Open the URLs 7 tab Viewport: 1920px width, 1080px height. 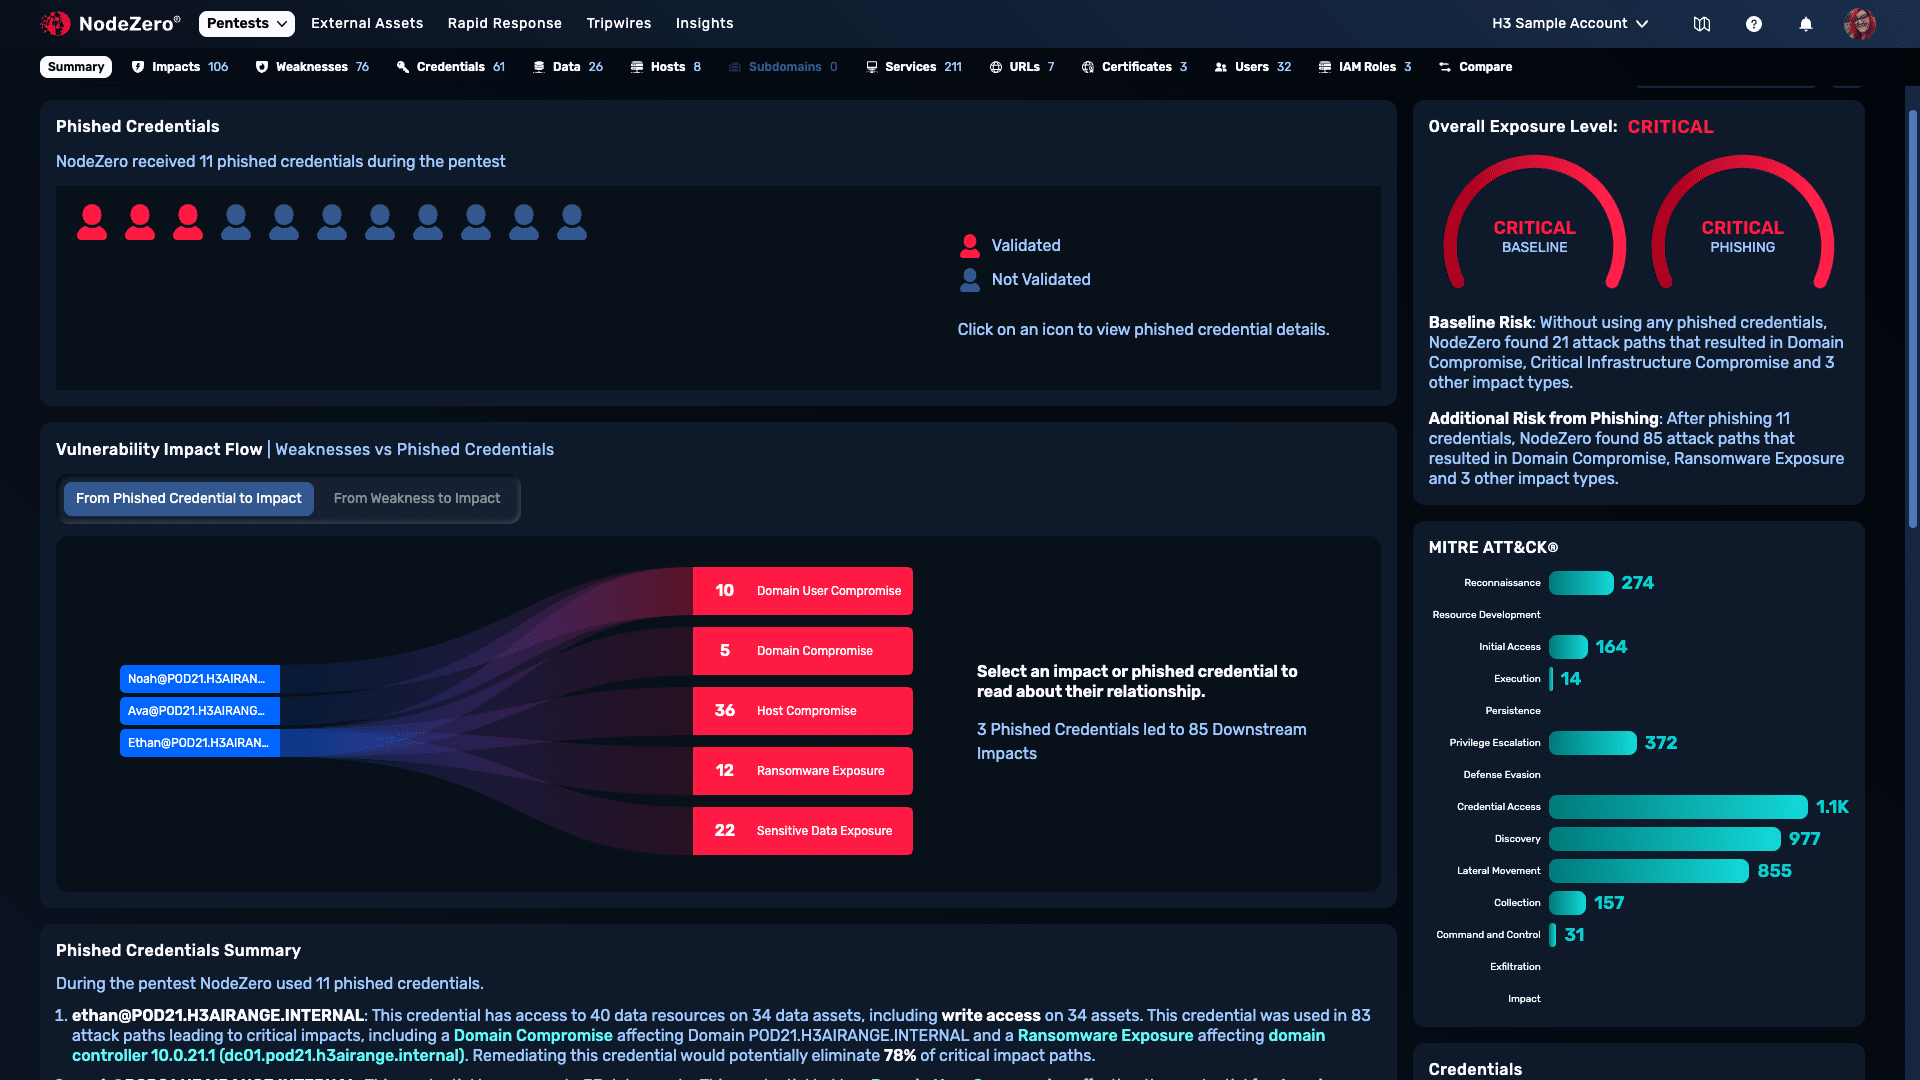(1022, 67)
